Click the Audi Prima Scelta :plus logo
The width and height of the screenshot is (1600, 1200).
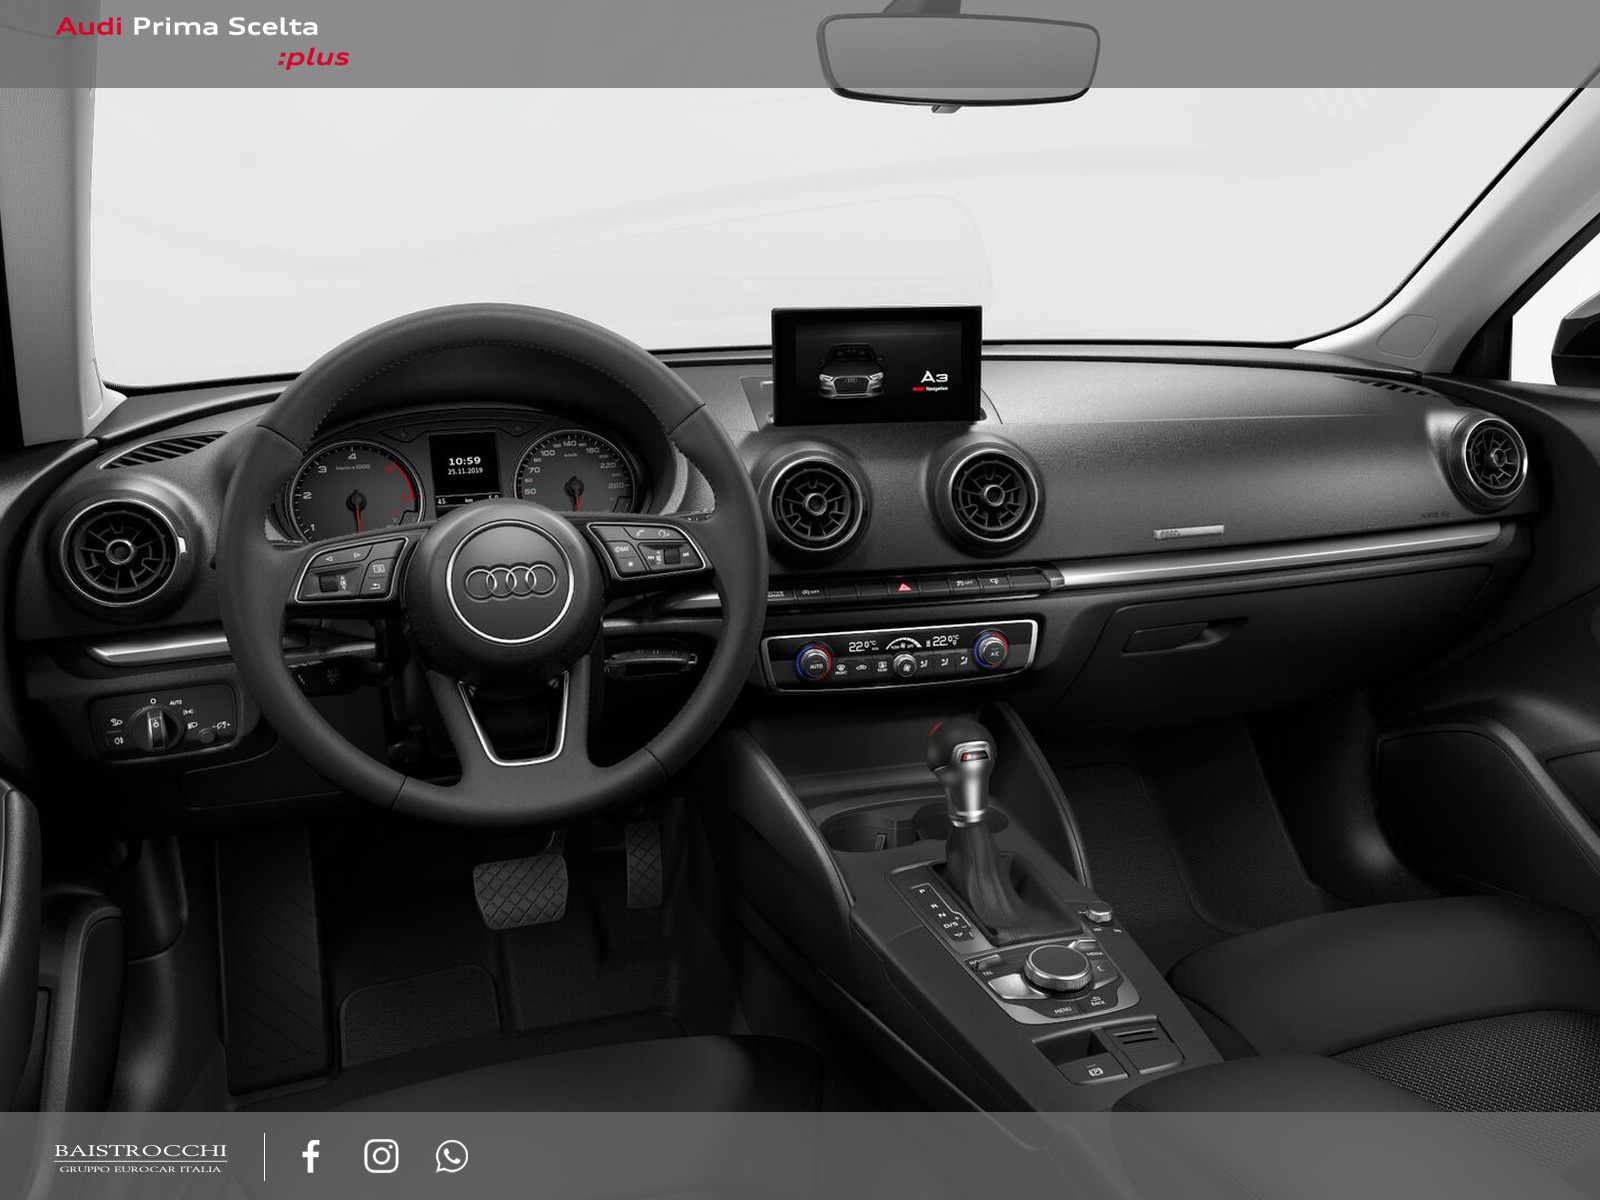coord(202,41)
